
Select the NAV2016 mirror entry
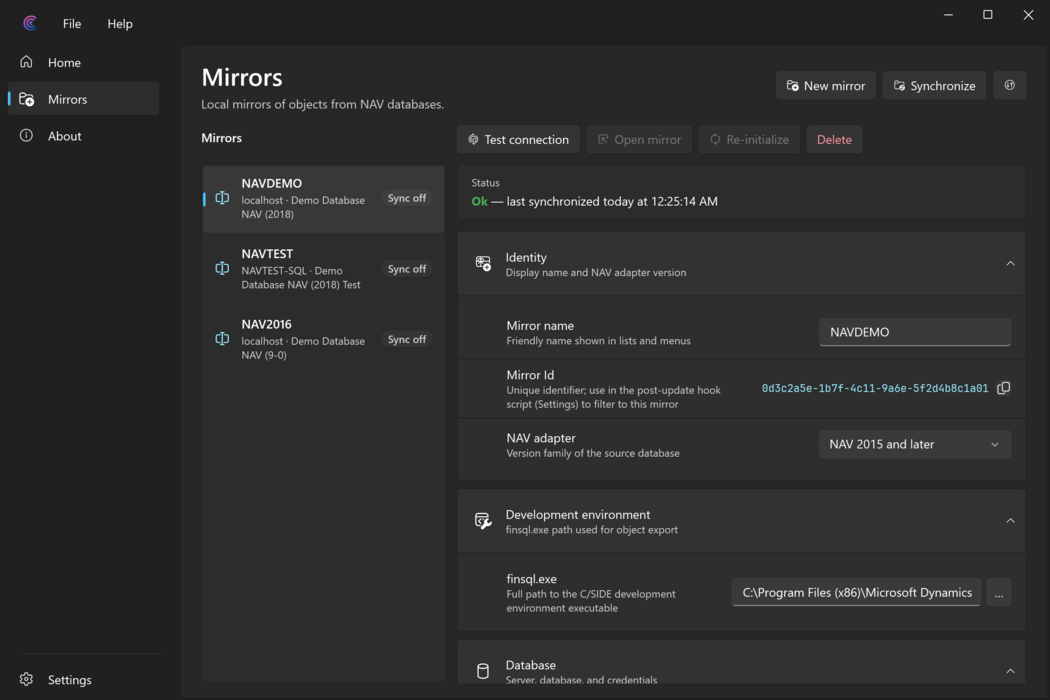[323, 340]
